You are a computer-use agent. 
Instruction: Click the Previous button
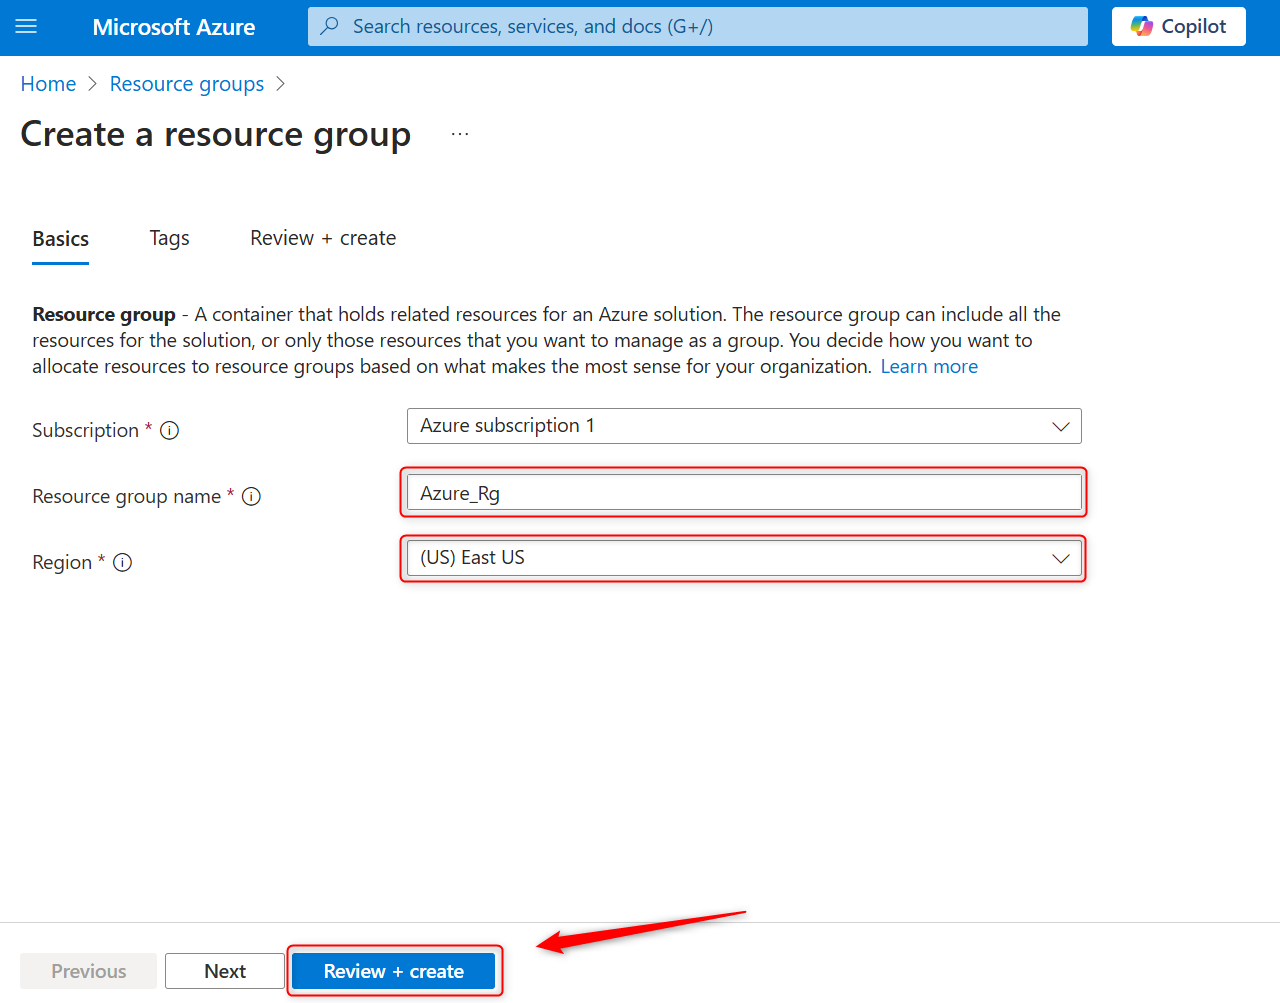click(89, 971)
